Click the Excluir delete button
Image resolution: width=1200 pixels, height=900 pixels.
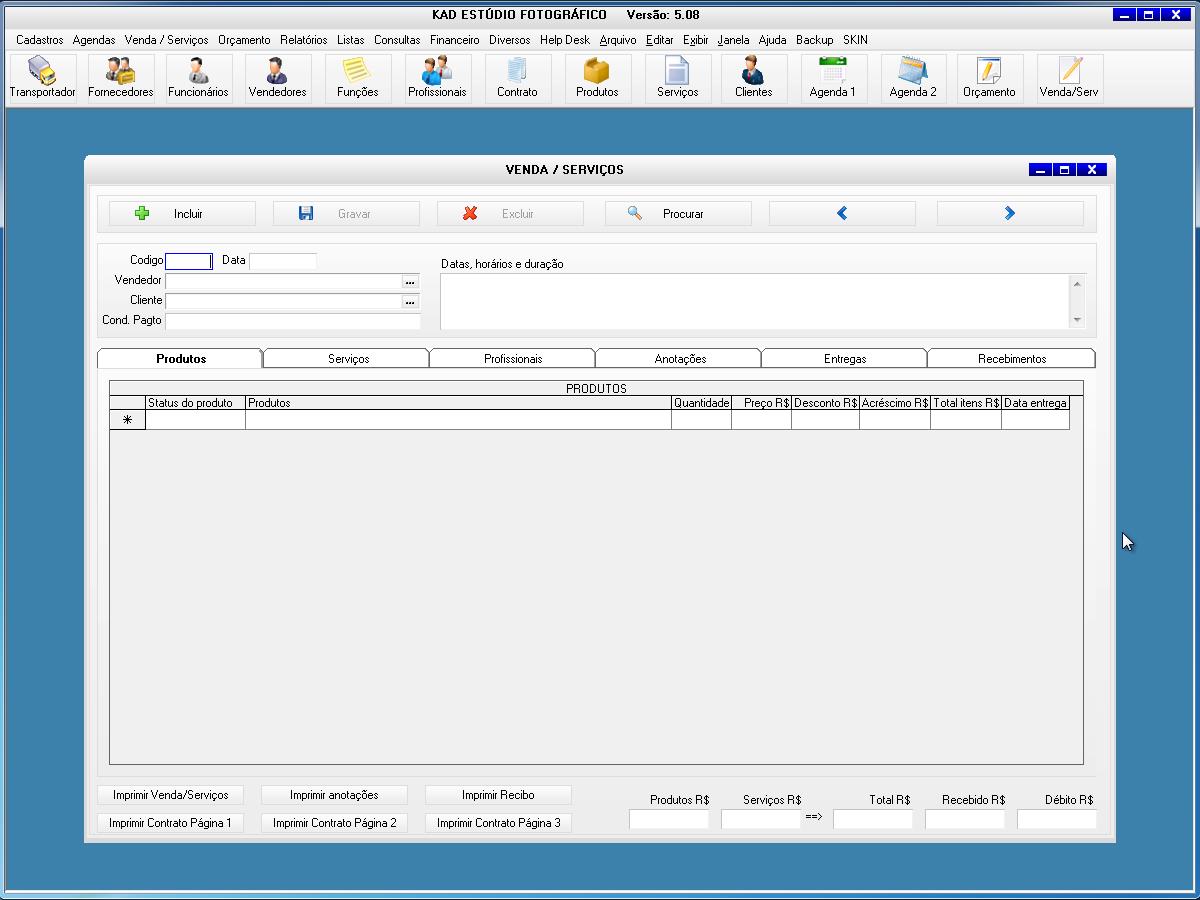[x=510, y=214]
